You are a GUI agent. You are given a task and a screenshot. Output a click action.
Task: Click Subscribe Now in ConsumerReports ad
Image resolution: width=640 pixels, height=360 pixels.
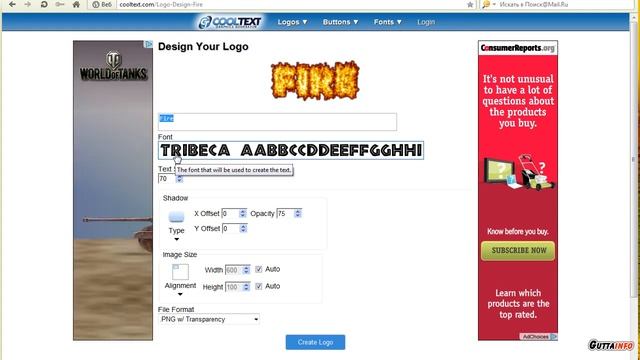click(x=518, y=251)
